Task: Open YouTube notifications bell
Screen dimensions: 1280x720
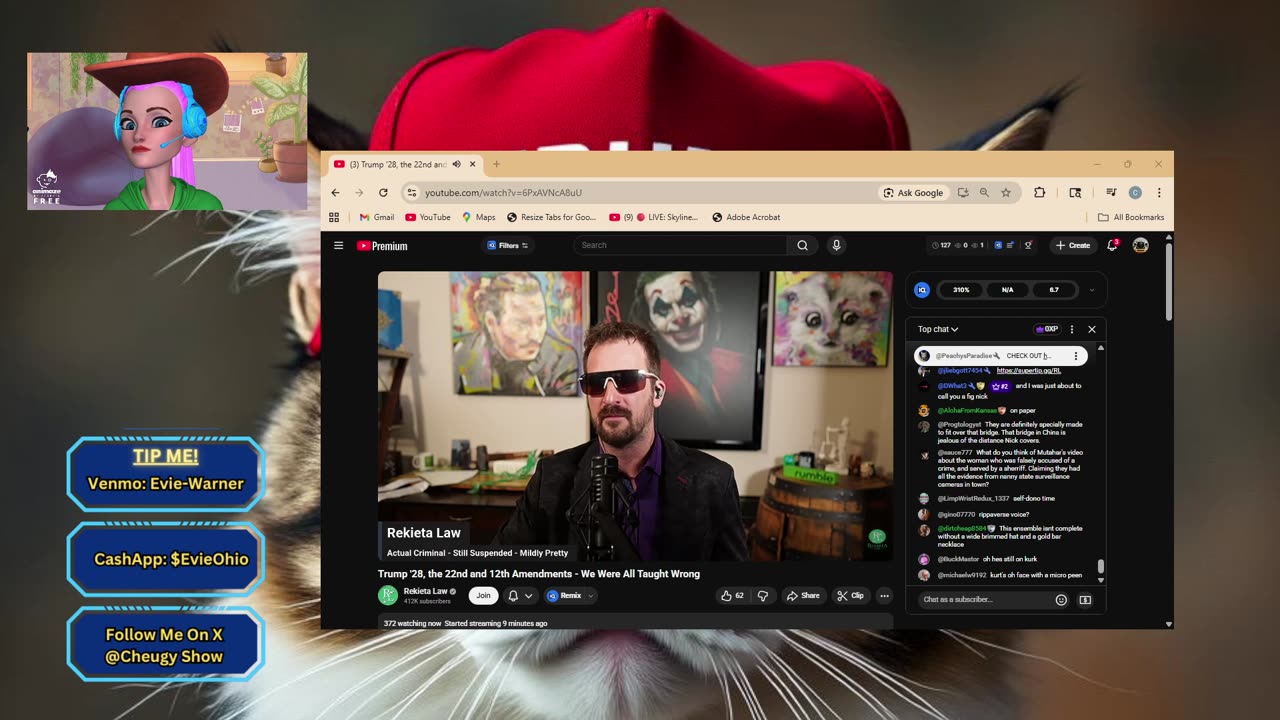Action: [x=1112, y=245]
